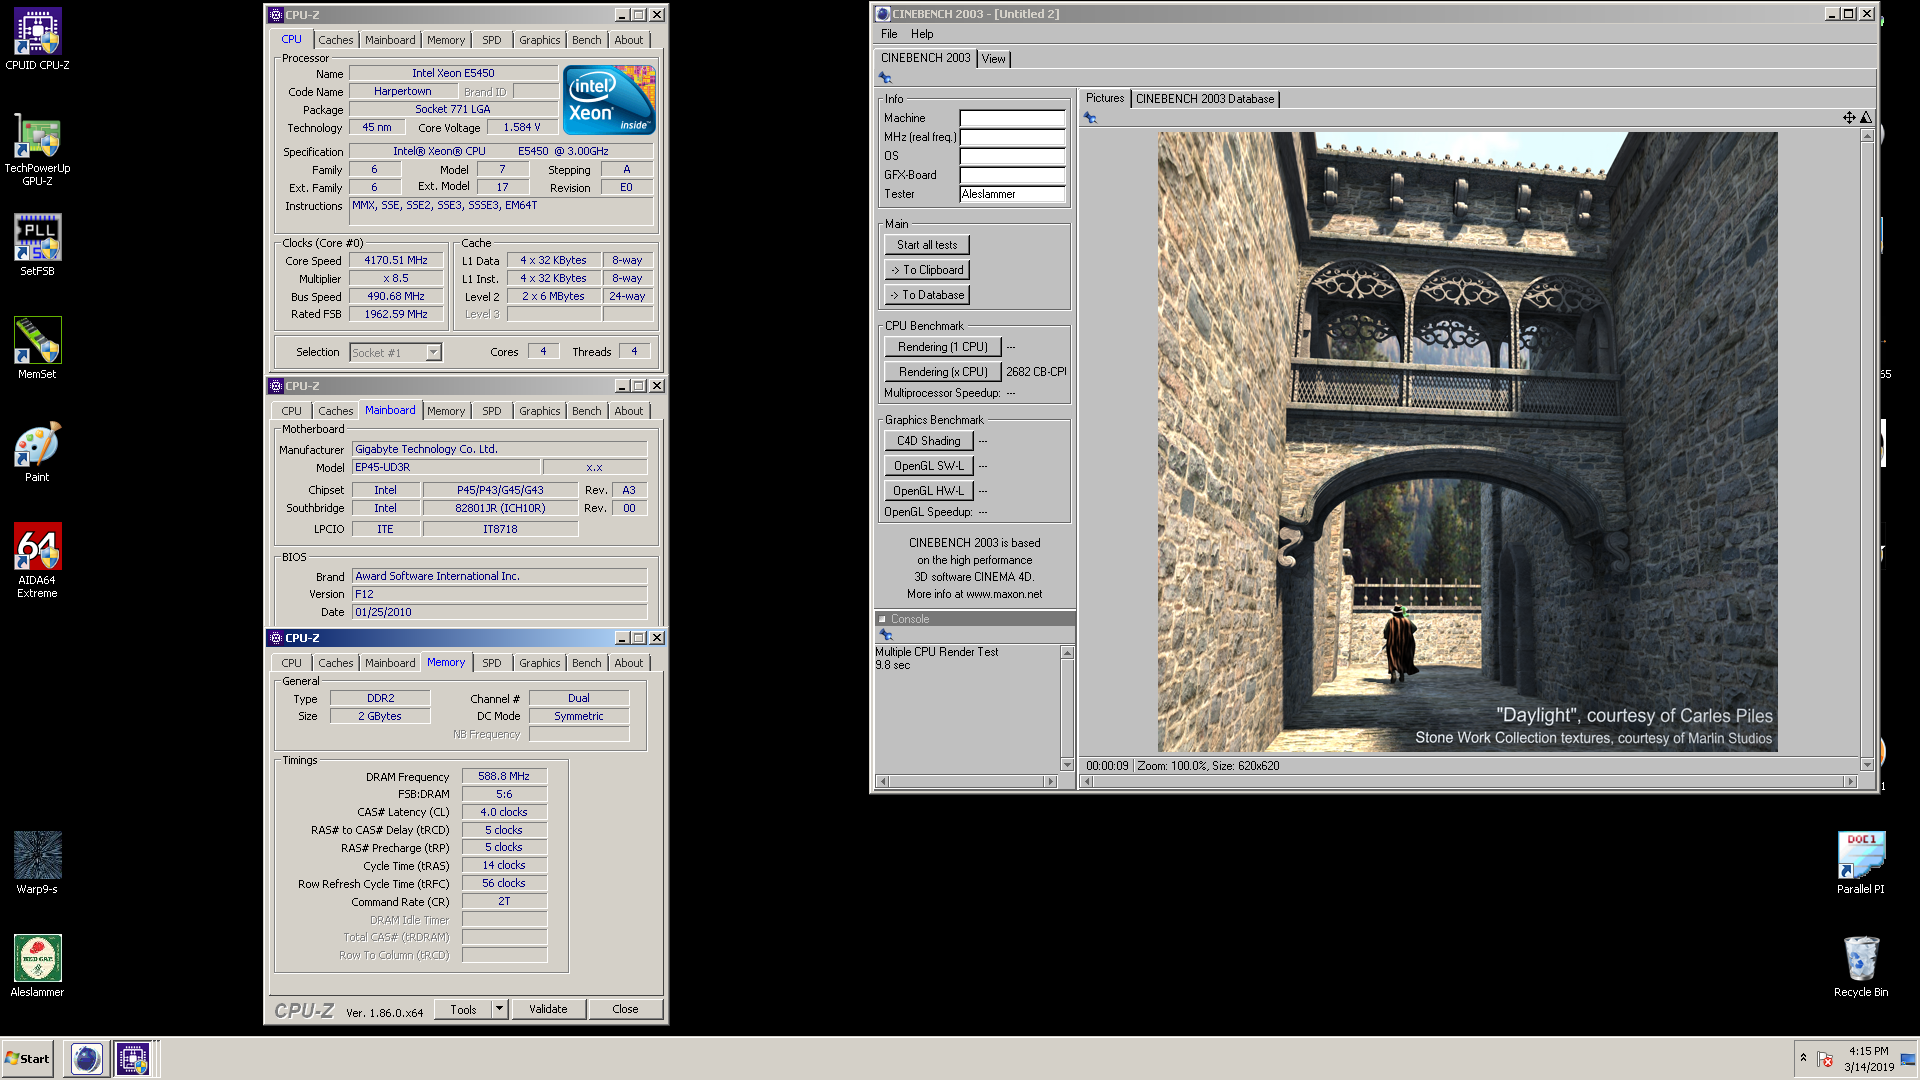Click the pin icon under the Pictures tab
Screen dimensions: 1920x1080
(1090, 118)
